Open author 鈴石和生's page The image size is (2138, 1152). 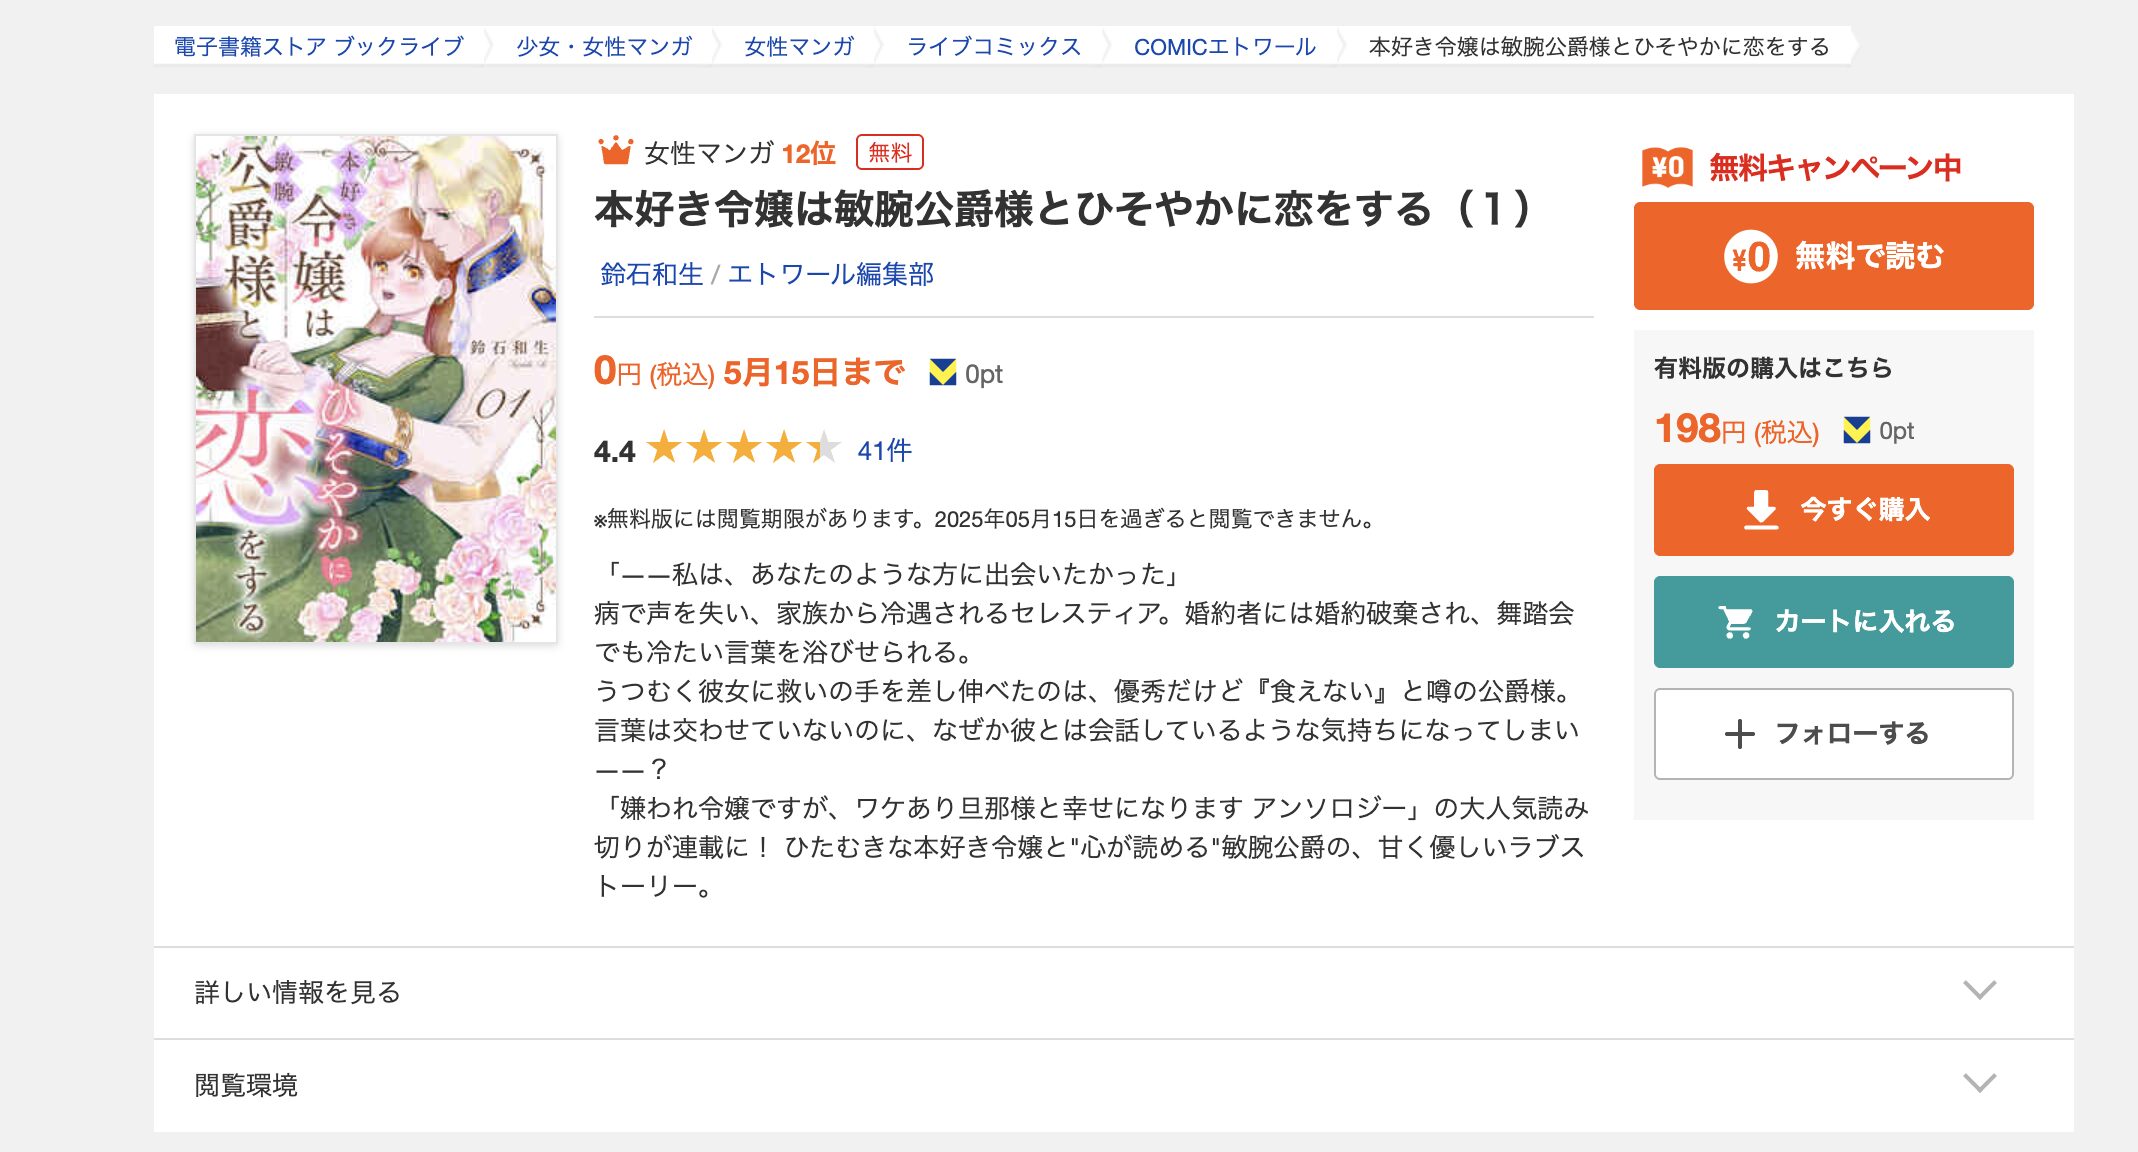(651, 274)
